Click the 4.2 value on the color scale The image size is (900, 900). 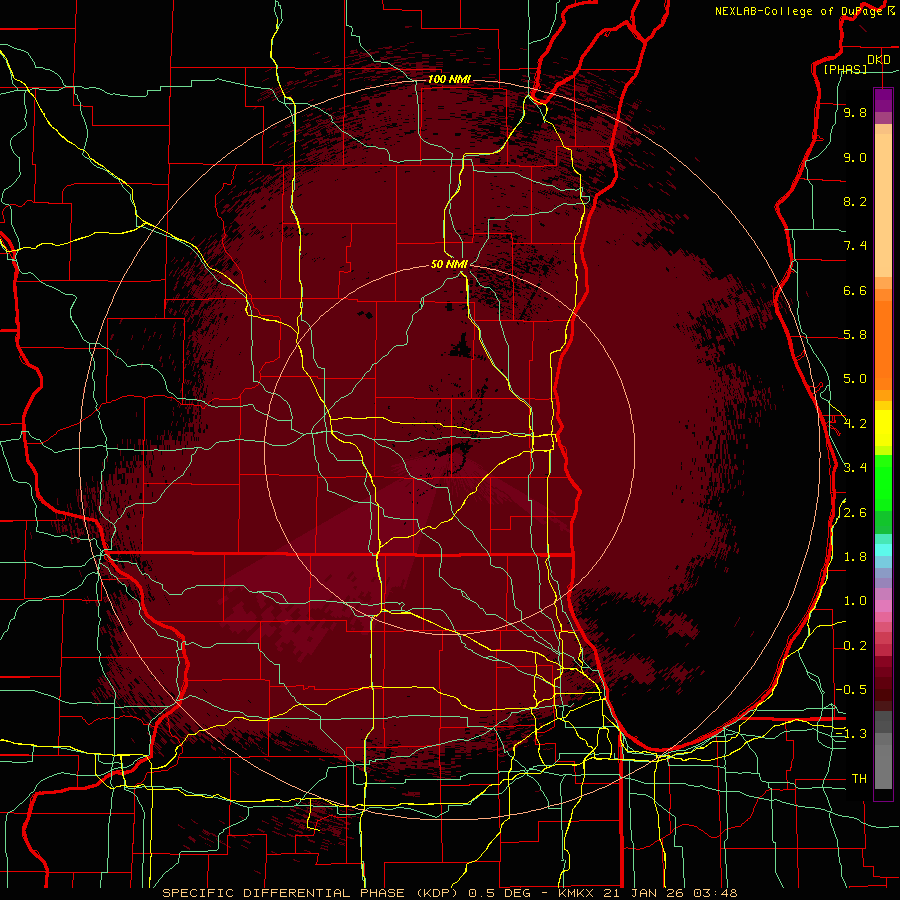click(x=855, y=424)
